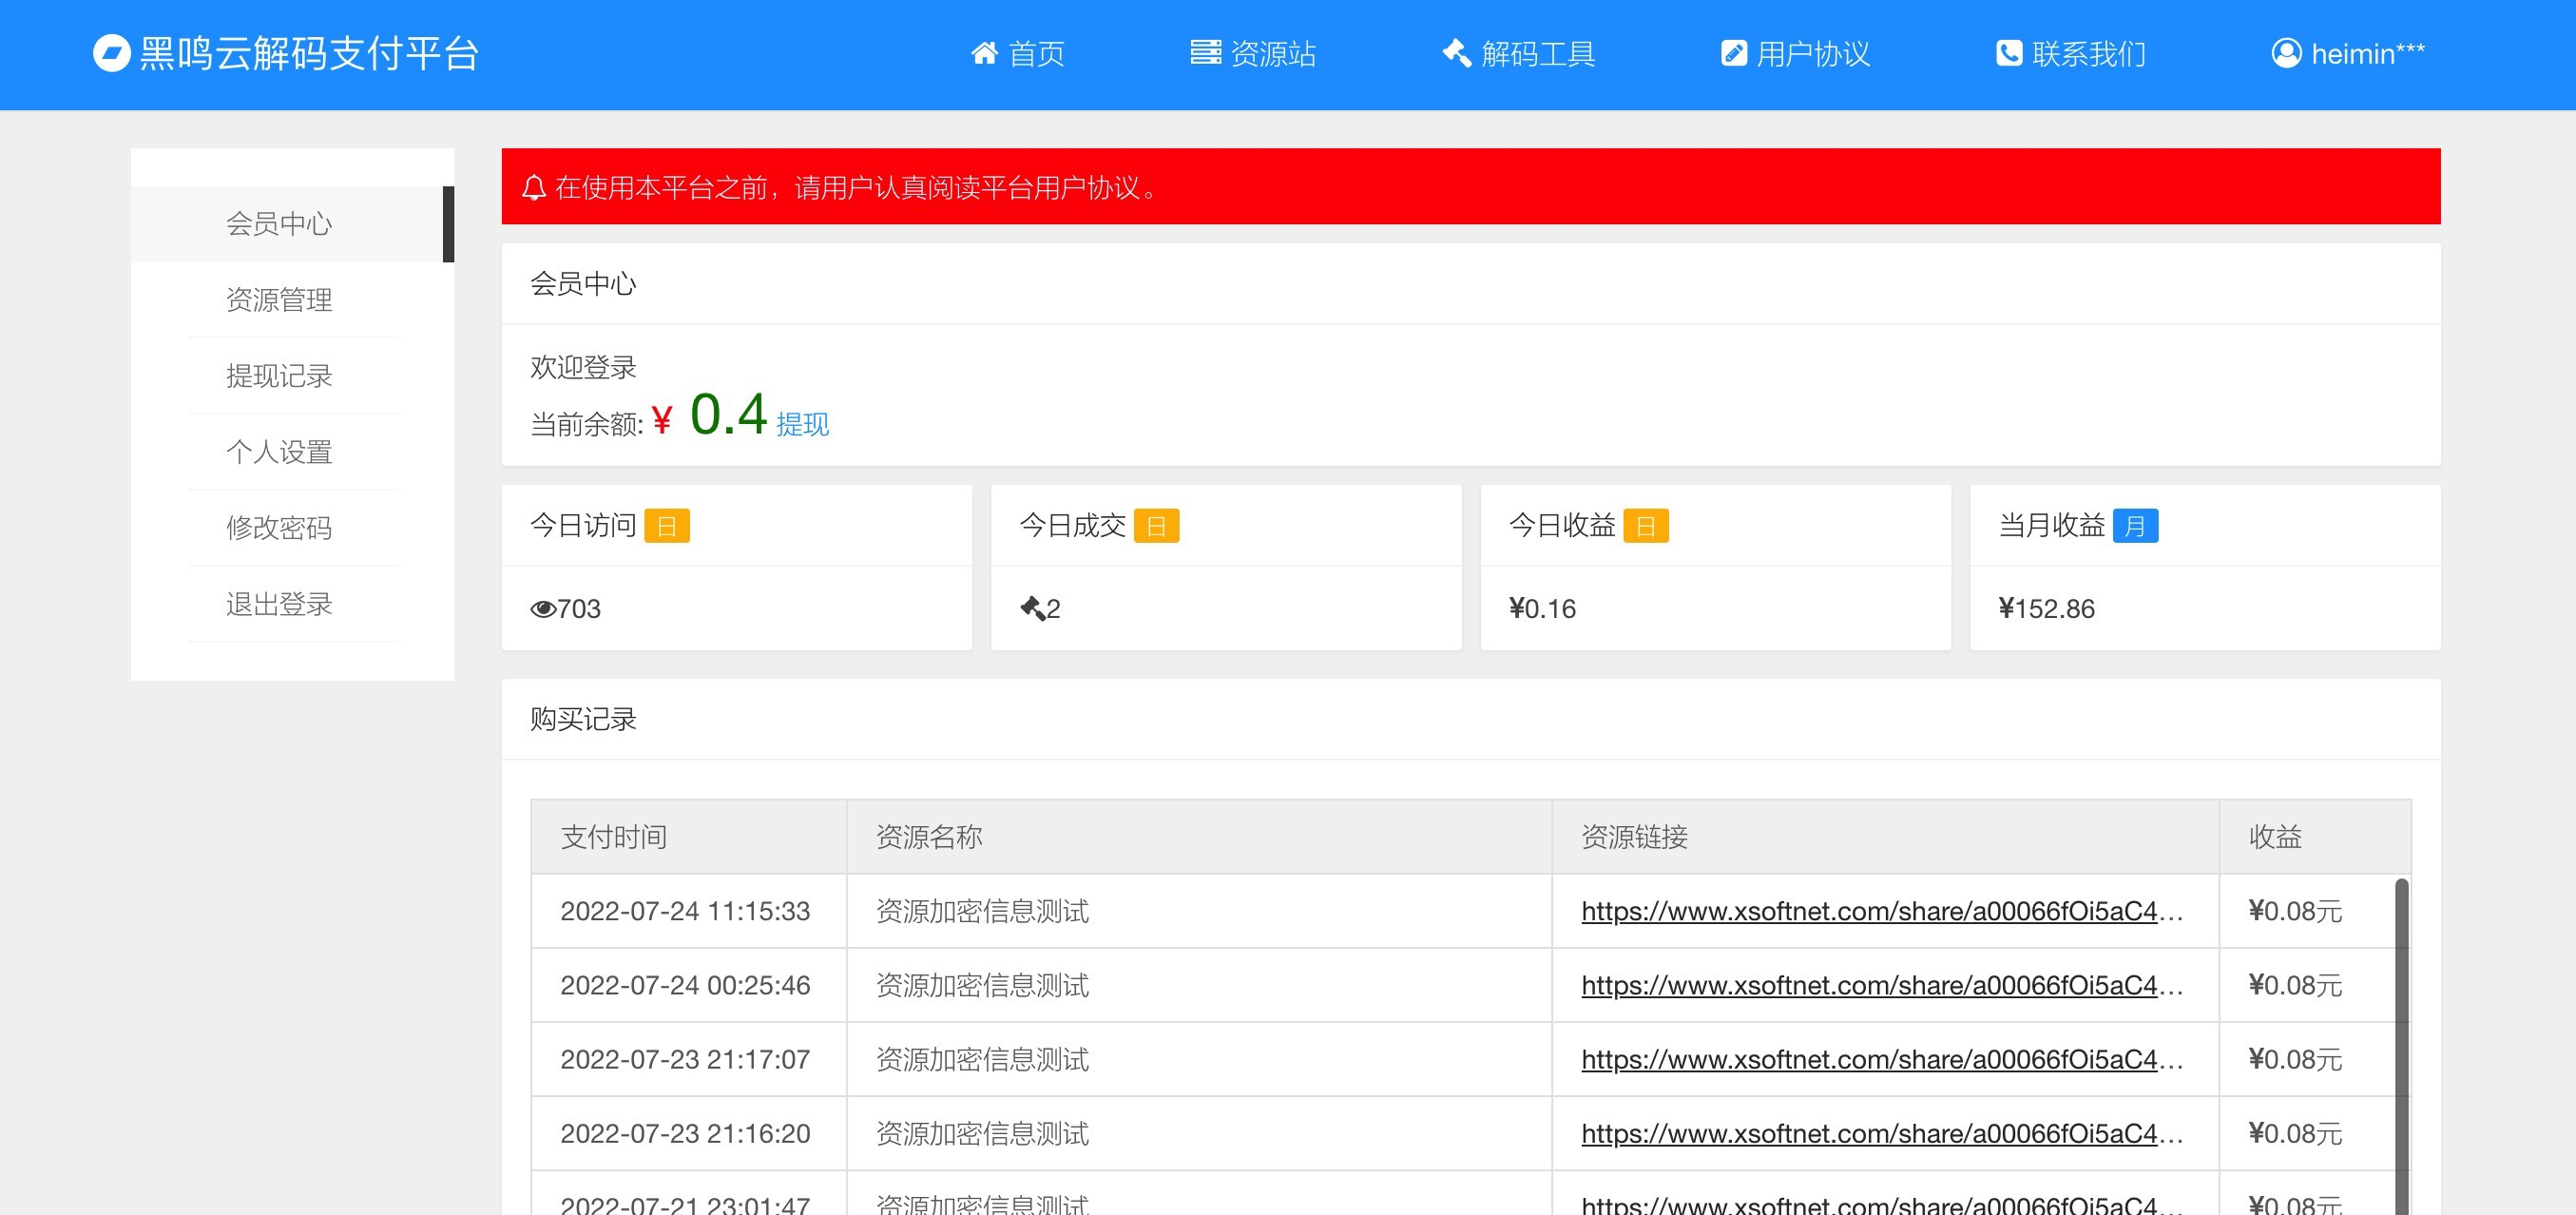This screenshot has width=2576, height=1215.
Task: Click the bell icon in red notice
Action: point(534,188)
